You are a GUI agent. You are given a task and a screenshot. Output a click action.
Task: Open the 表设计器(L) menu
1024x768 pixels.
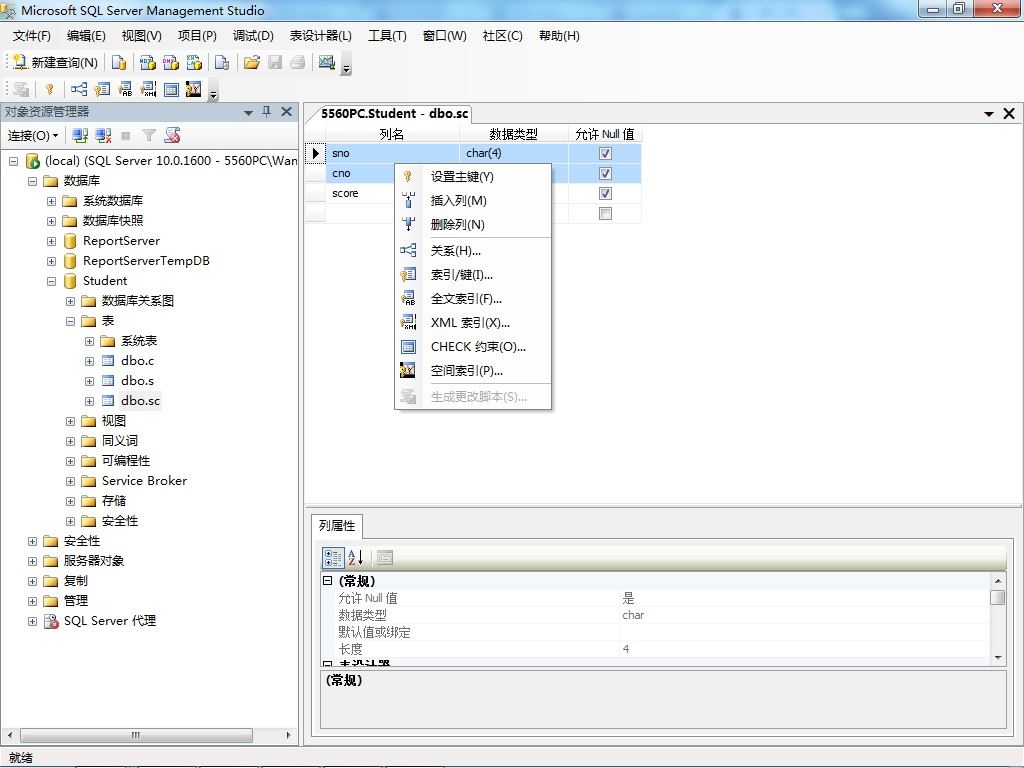[320, 36]
